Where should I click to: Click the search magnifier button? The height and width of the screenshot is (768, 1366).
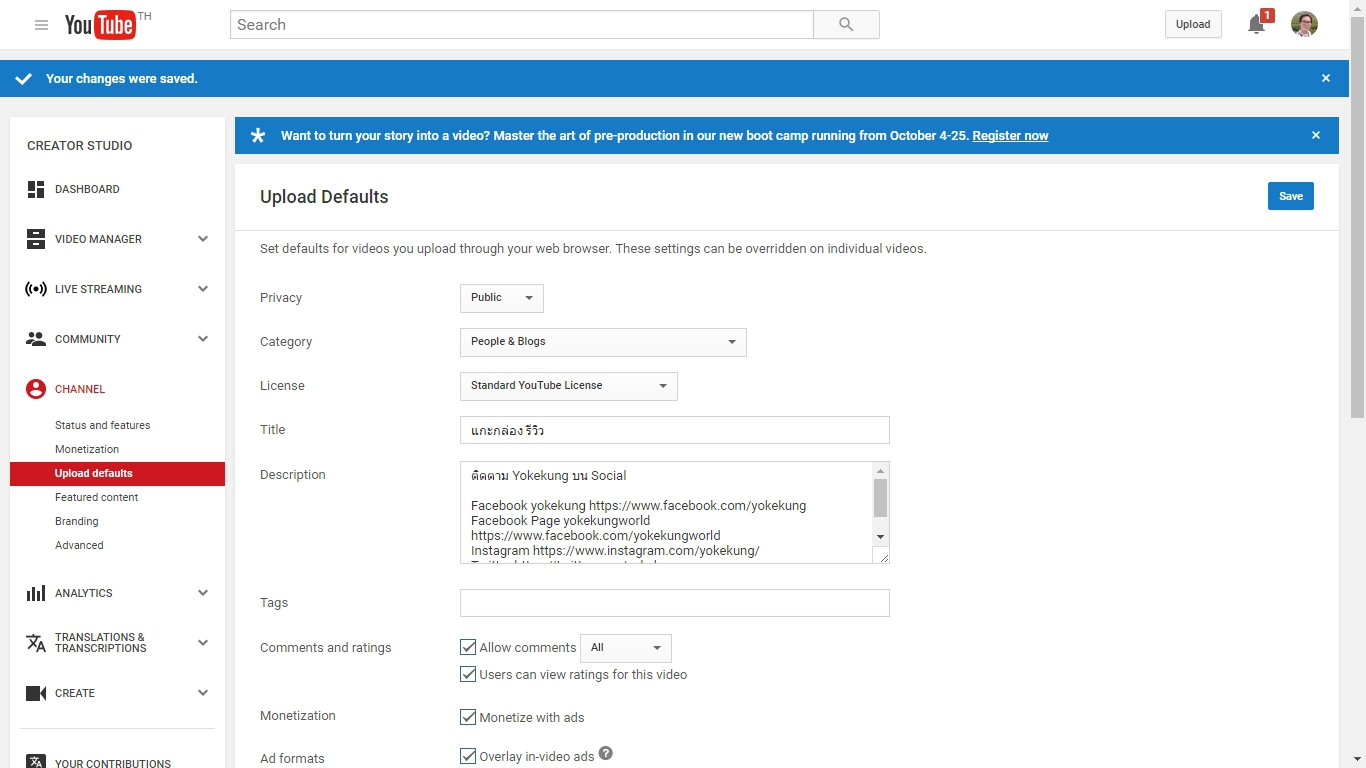[x=846, y=25]
